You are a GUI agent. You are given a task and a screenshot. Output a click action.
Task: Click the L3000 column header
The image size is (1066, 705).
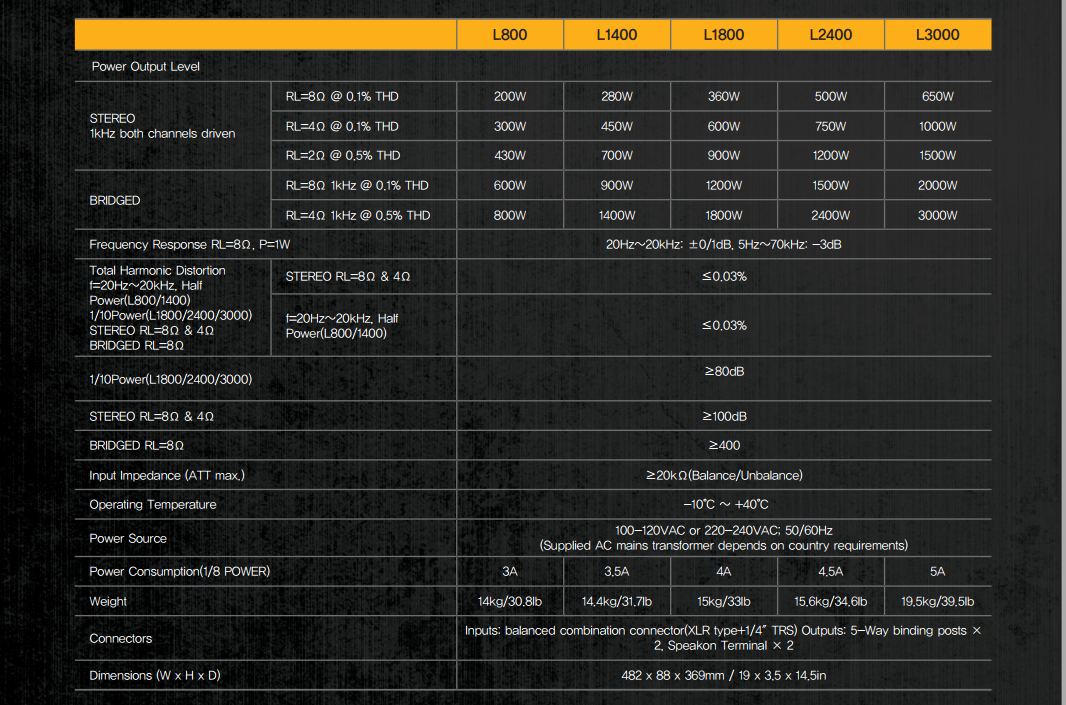click(938, 35)
